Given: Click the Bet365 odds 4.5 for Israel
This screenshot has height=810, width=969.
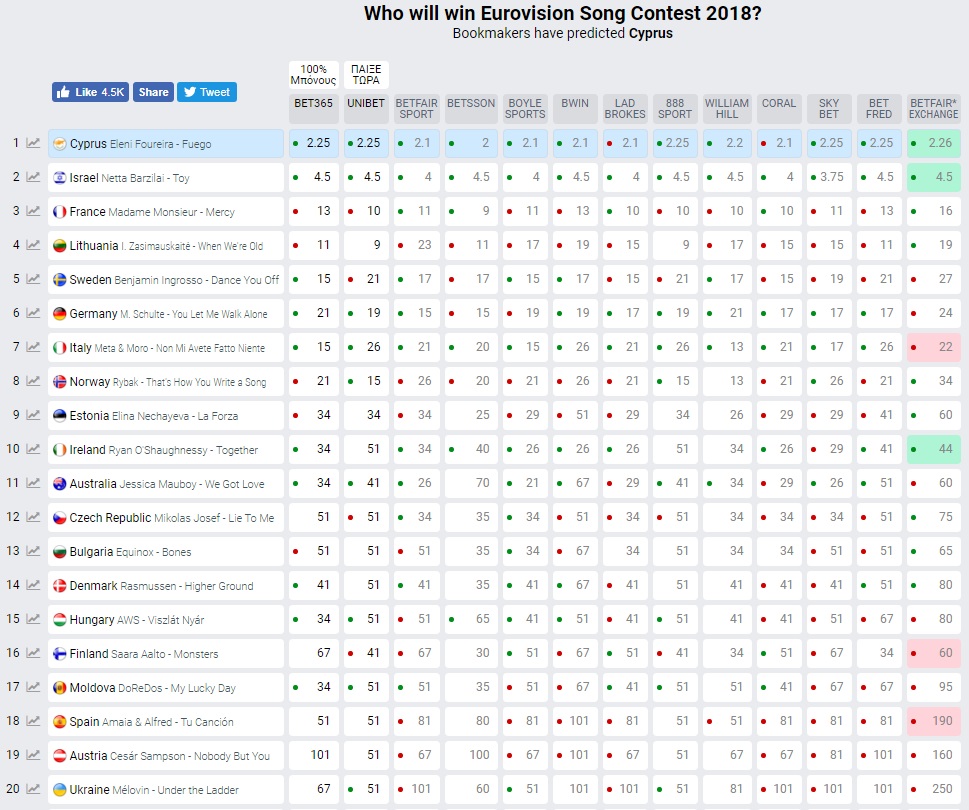Looking at the screenshot, I should point(314,178).
